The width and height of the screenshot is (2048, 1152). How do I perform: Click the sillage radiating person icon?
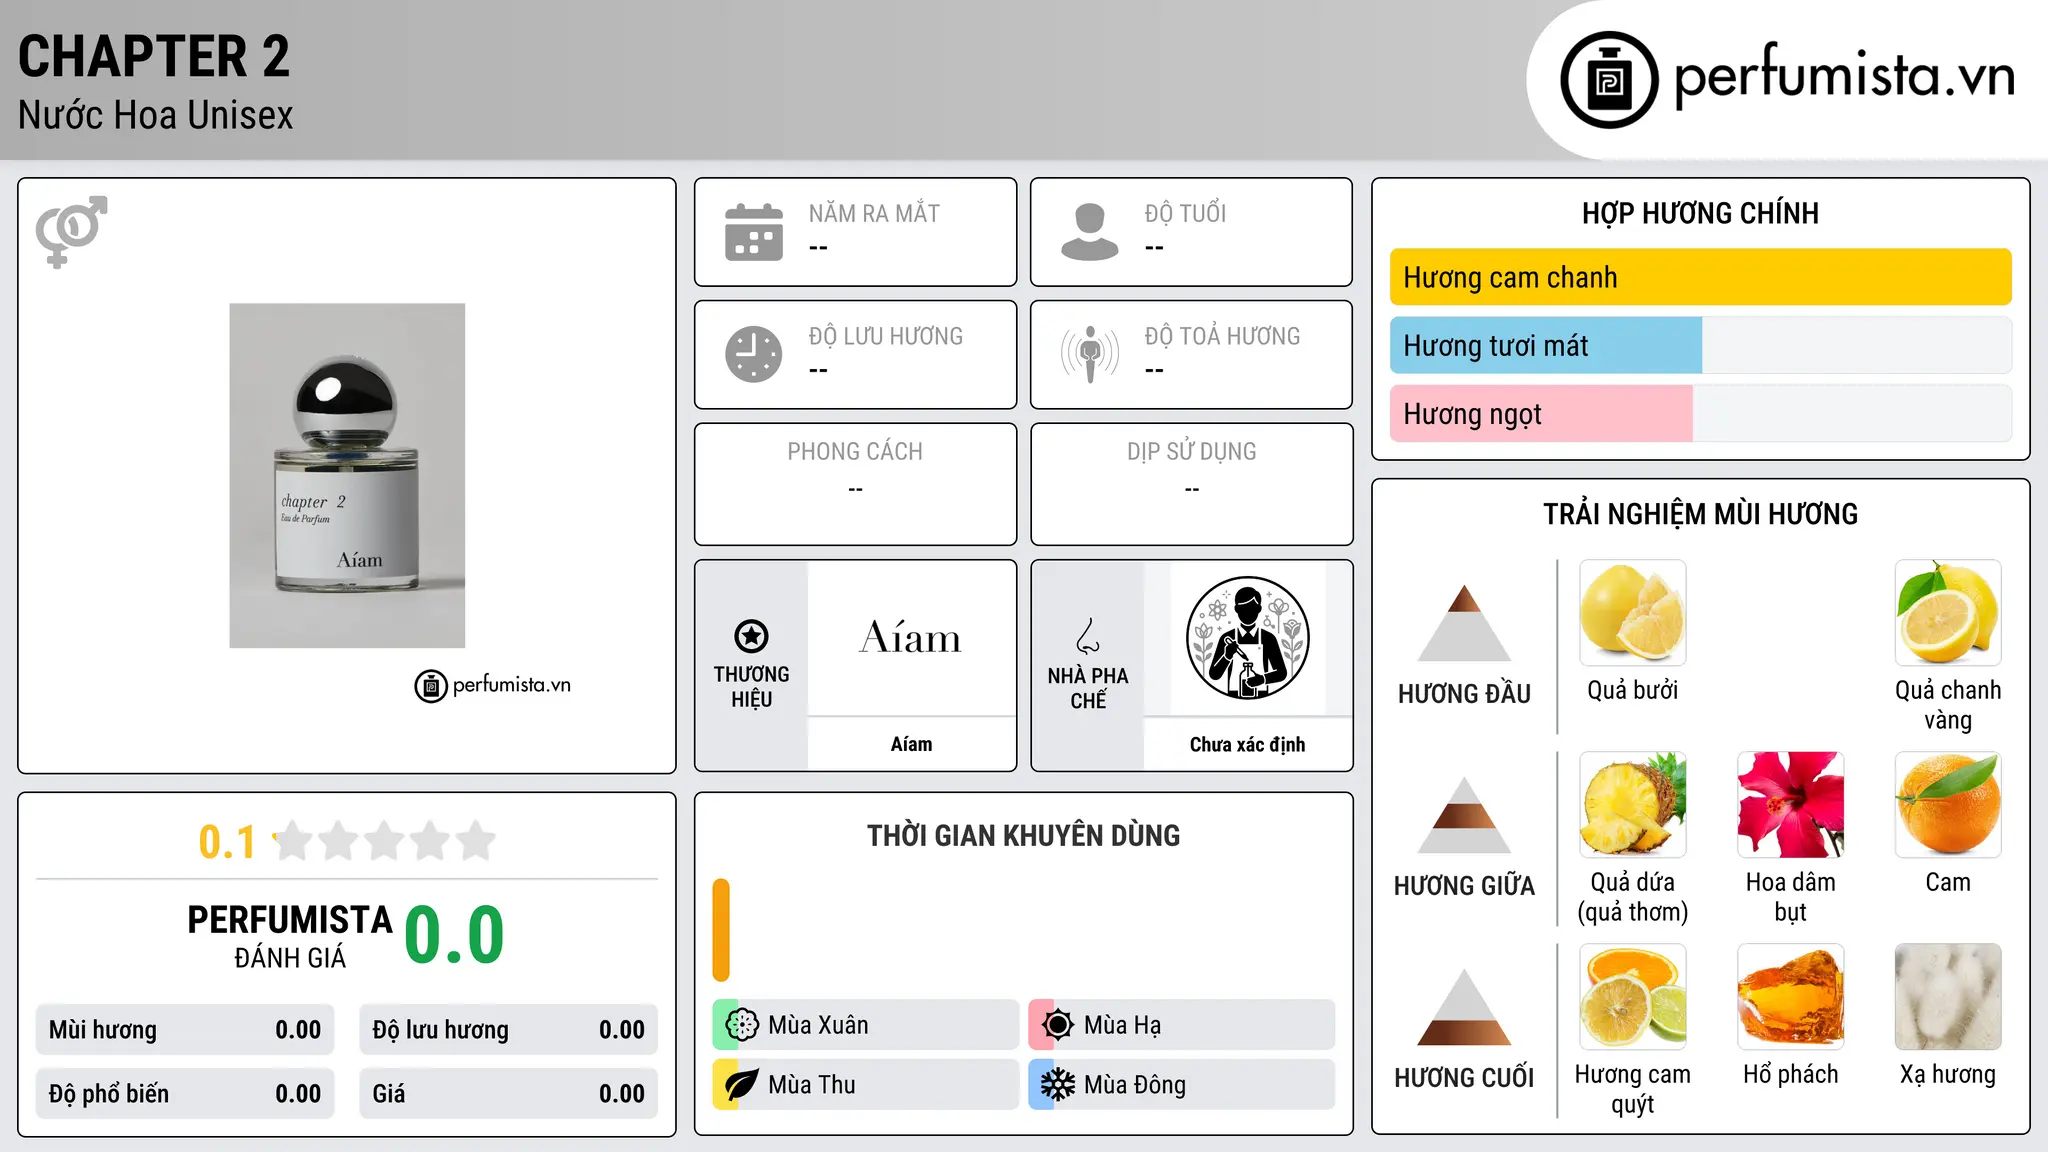1090,354
